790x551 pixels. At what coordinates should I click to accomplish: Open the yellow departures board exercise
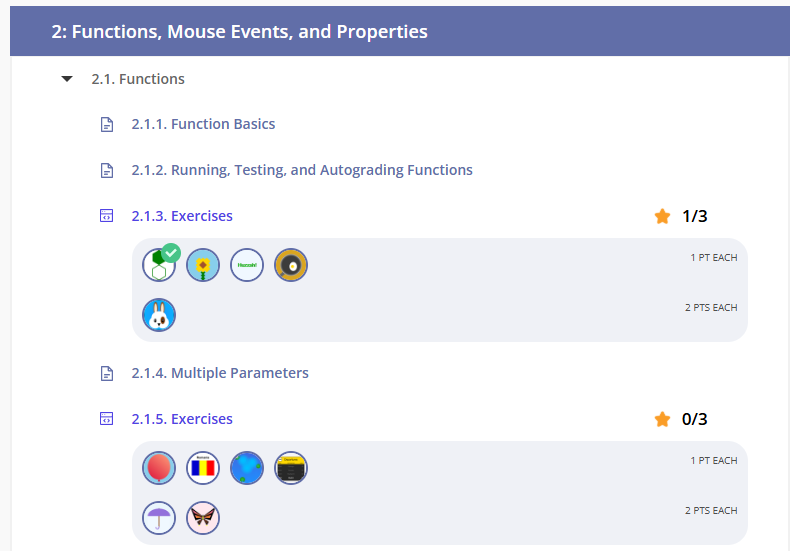(291, 468)
